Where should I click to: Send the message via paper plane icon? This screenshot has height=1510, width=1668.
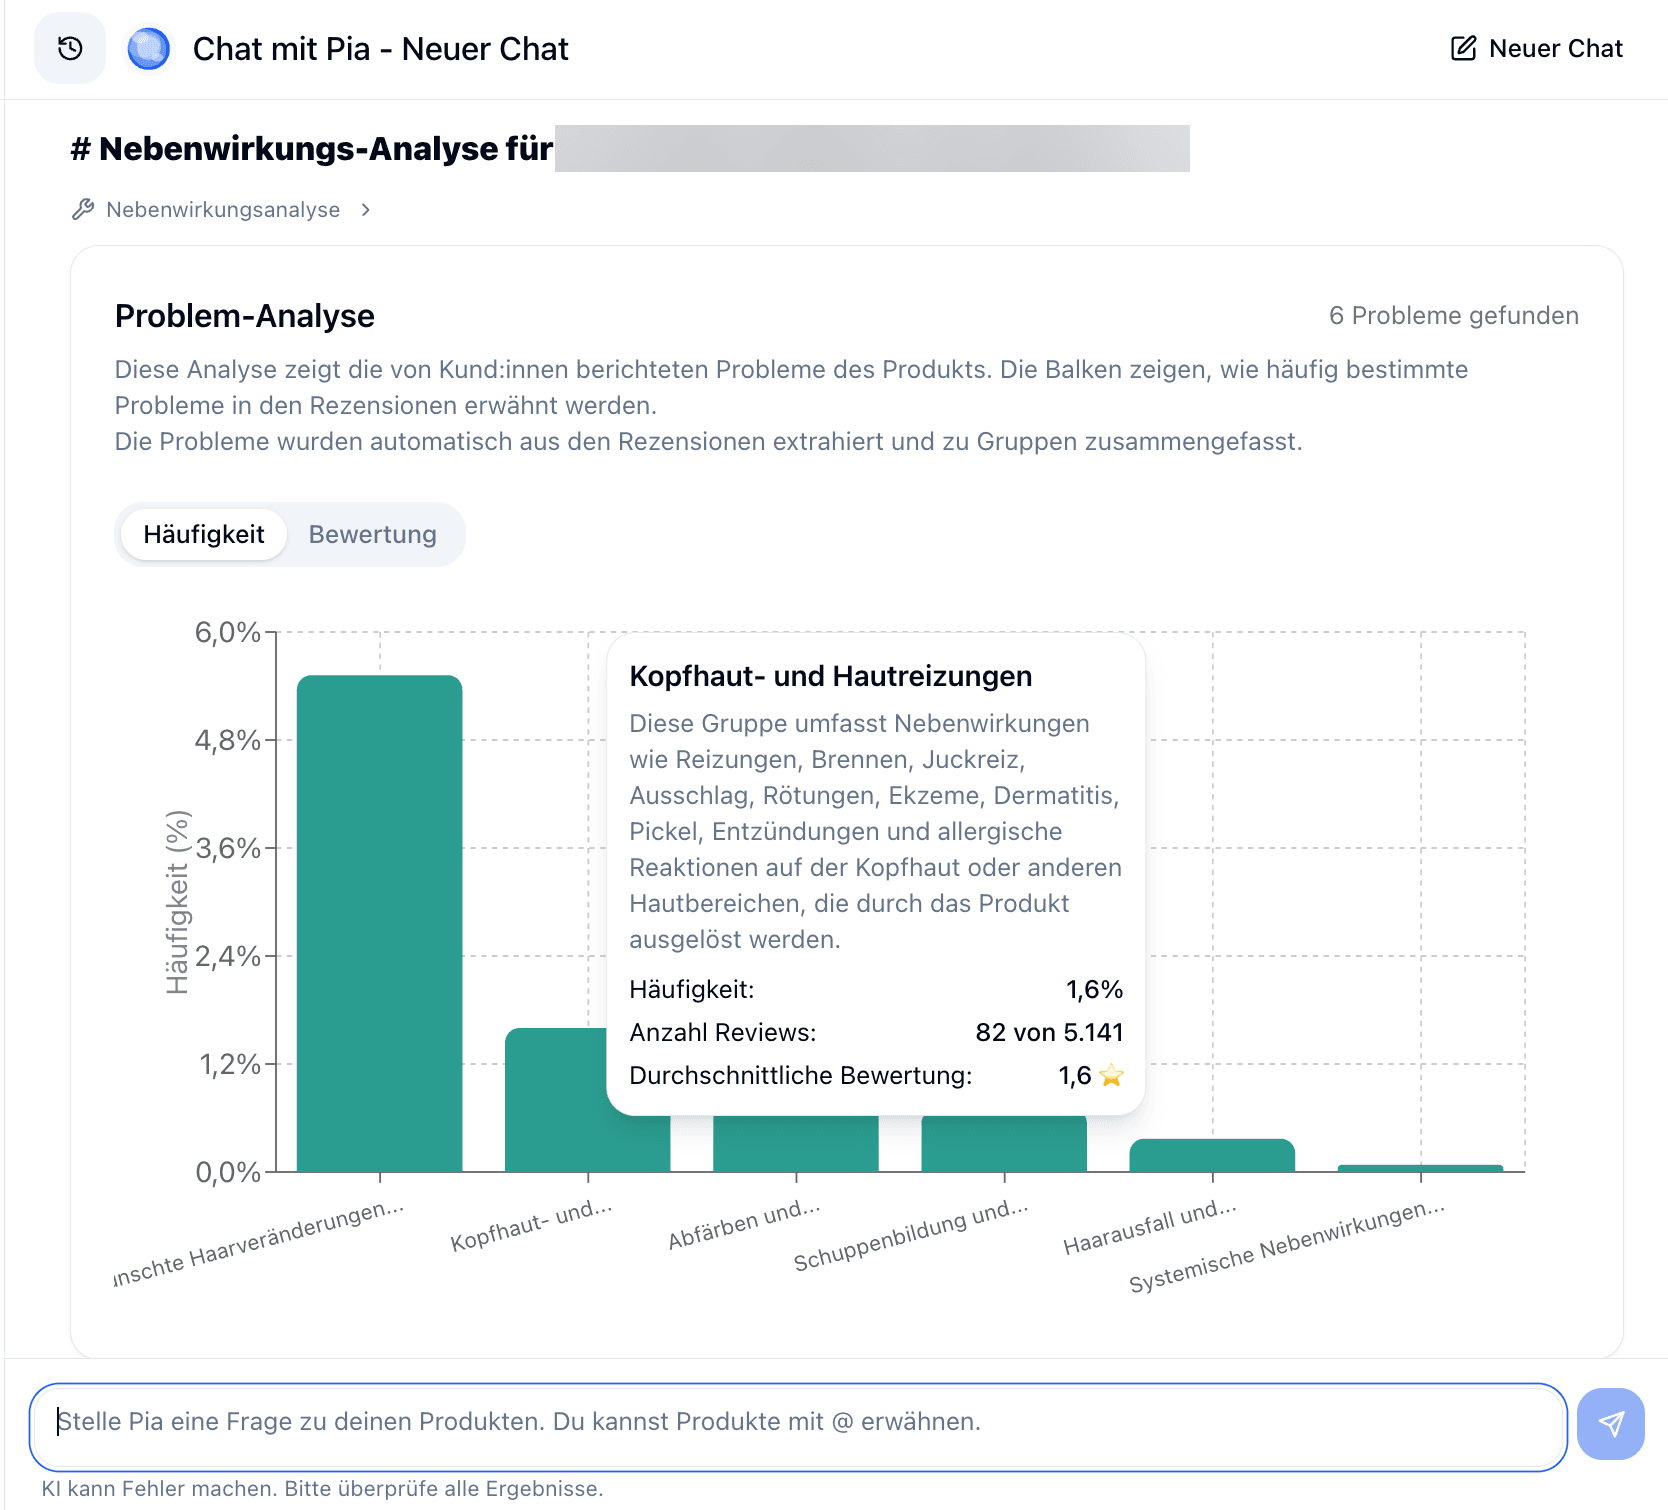(x=1610, y=1425)
